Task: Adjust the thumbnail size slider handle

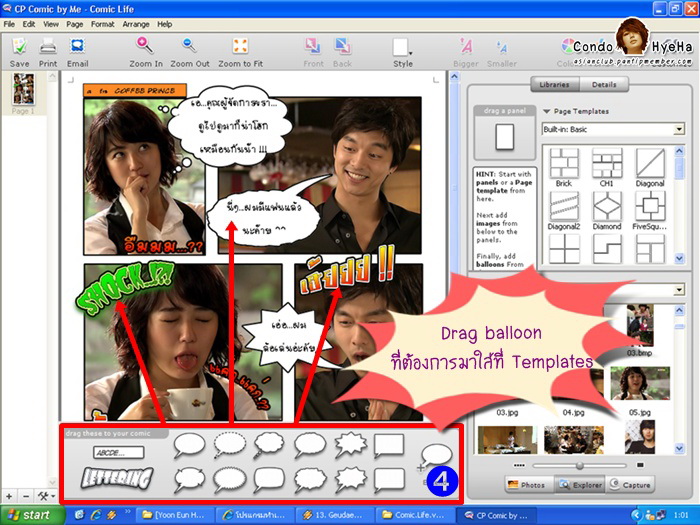Action: 579,466
